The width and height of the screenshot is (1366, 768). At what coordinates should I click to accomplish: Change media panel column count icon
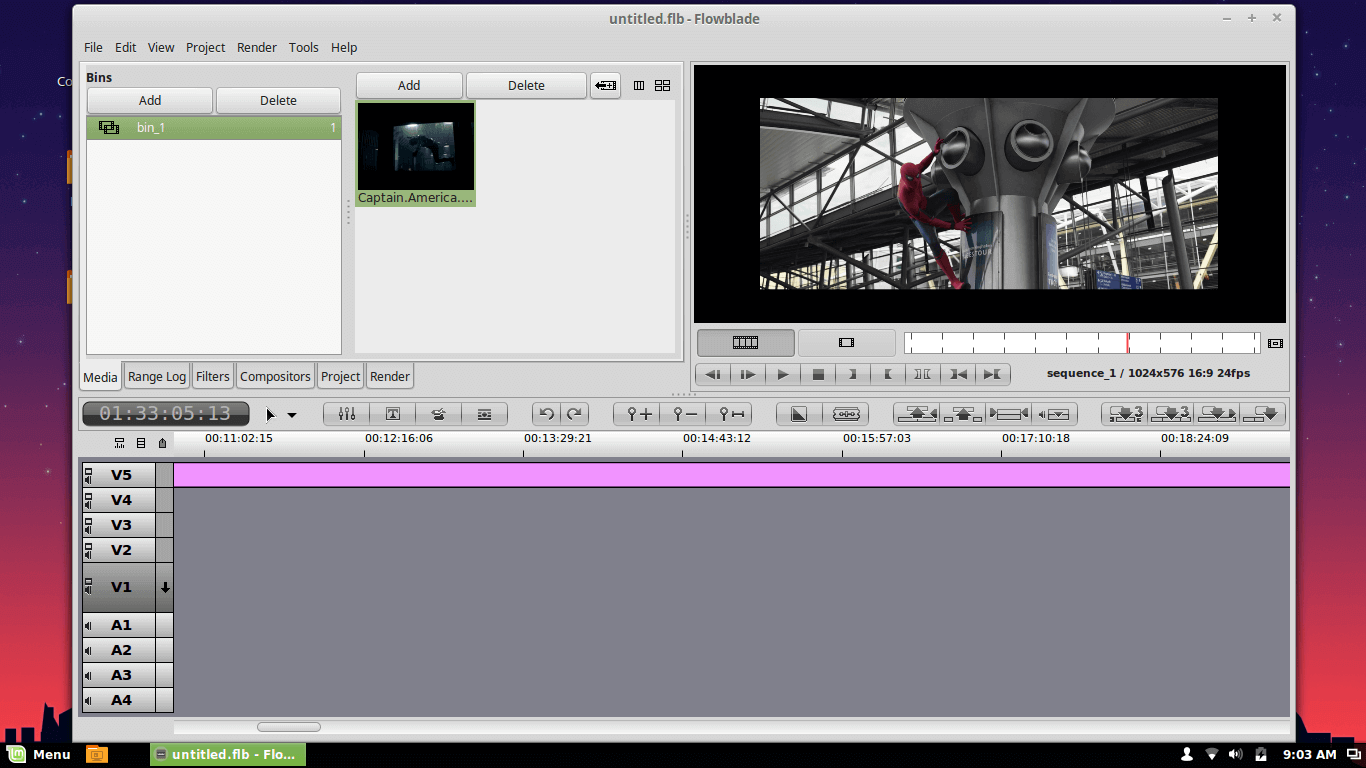pos(639,86)
